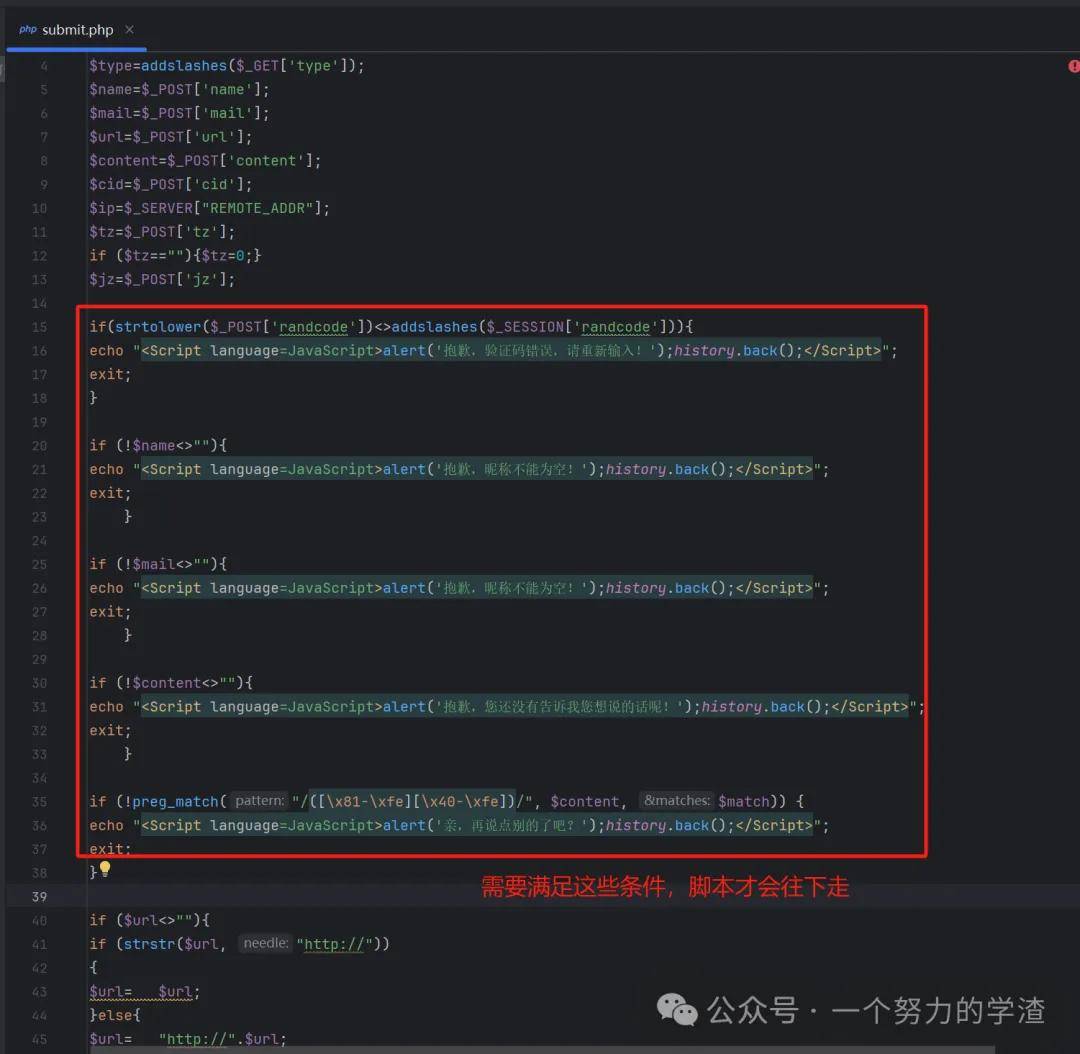The height and width of the screenshot is (1054, 1080).
Task: Click gutter line number 15
Action: [39, 327]
